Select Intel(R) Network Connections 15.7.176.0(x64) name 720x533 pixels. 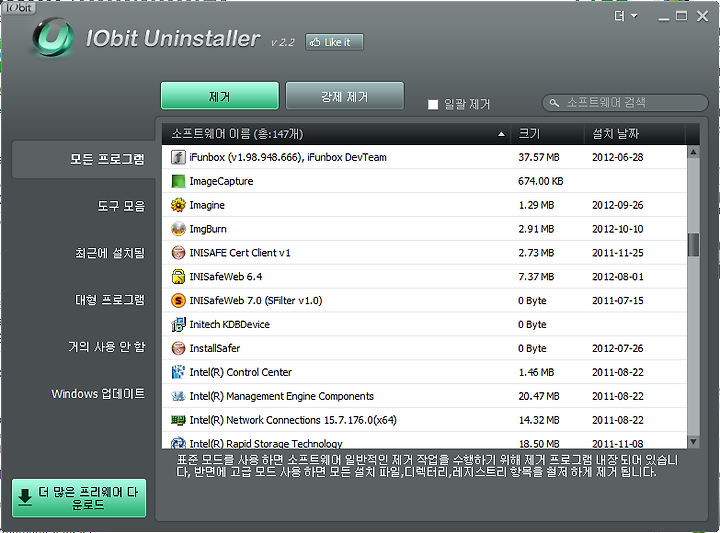click(x=293, y=420)
